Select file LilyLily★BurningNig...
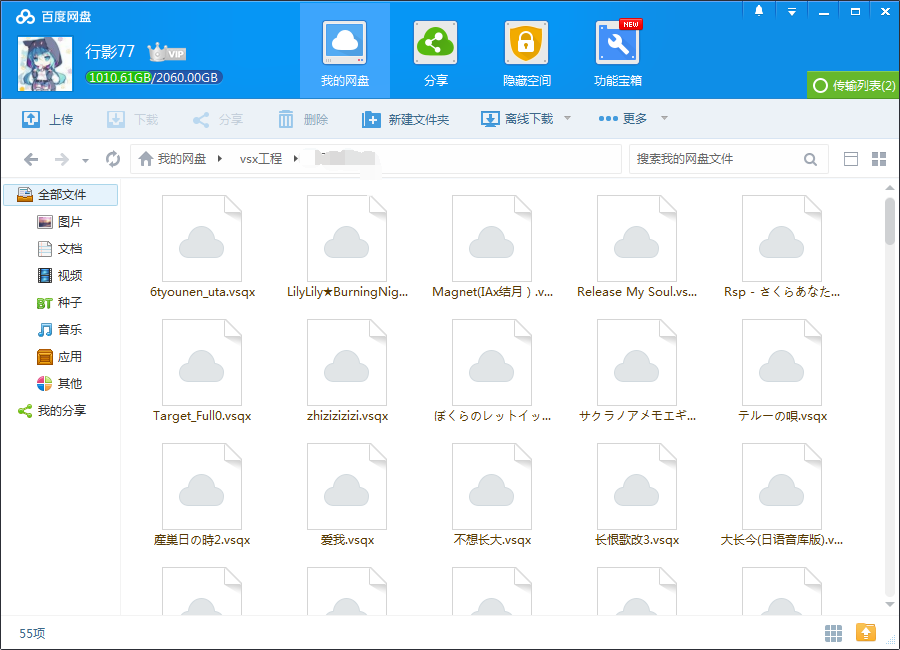The height and width of the screenshot is (650, 900). 347,247
